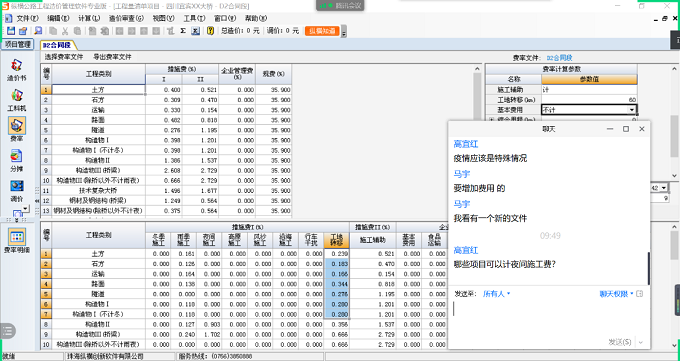This screenshot has width=680, height=361.
Task: Click the Sigma calculate toolbar icon
Action: pyautogui.click(x=183, y=31)
